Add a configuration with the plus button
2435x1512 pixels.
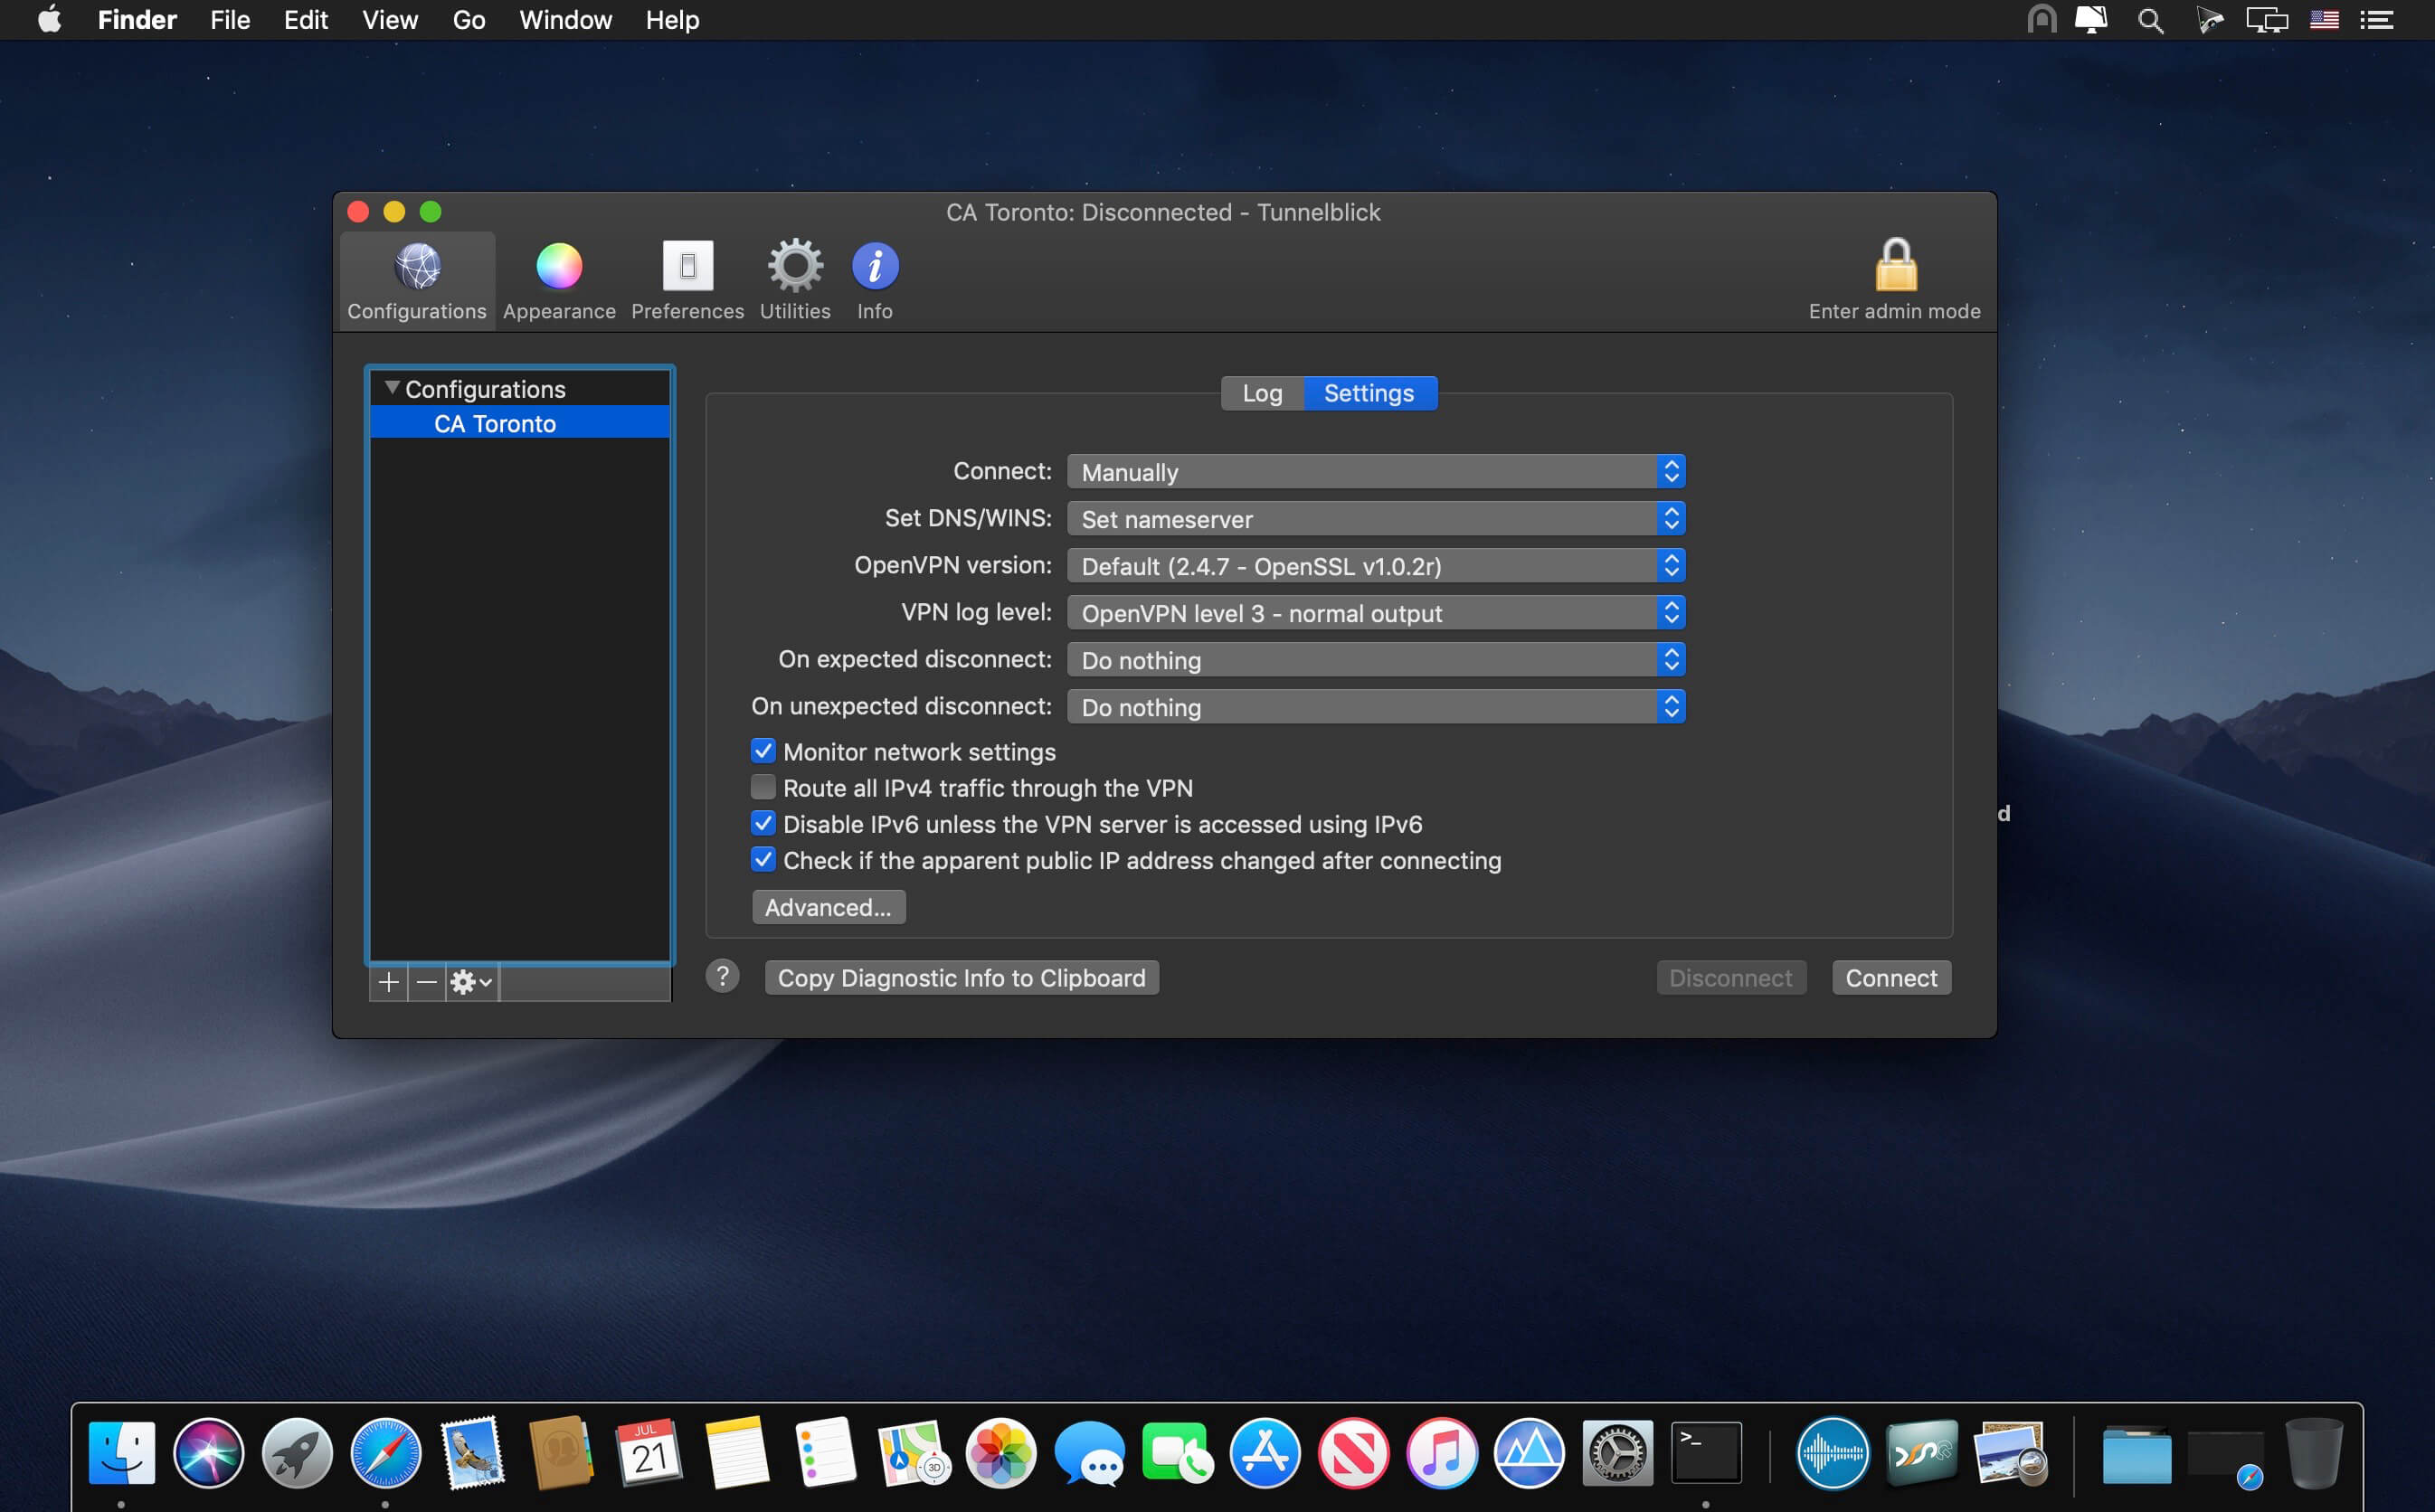tap(388, 982)
